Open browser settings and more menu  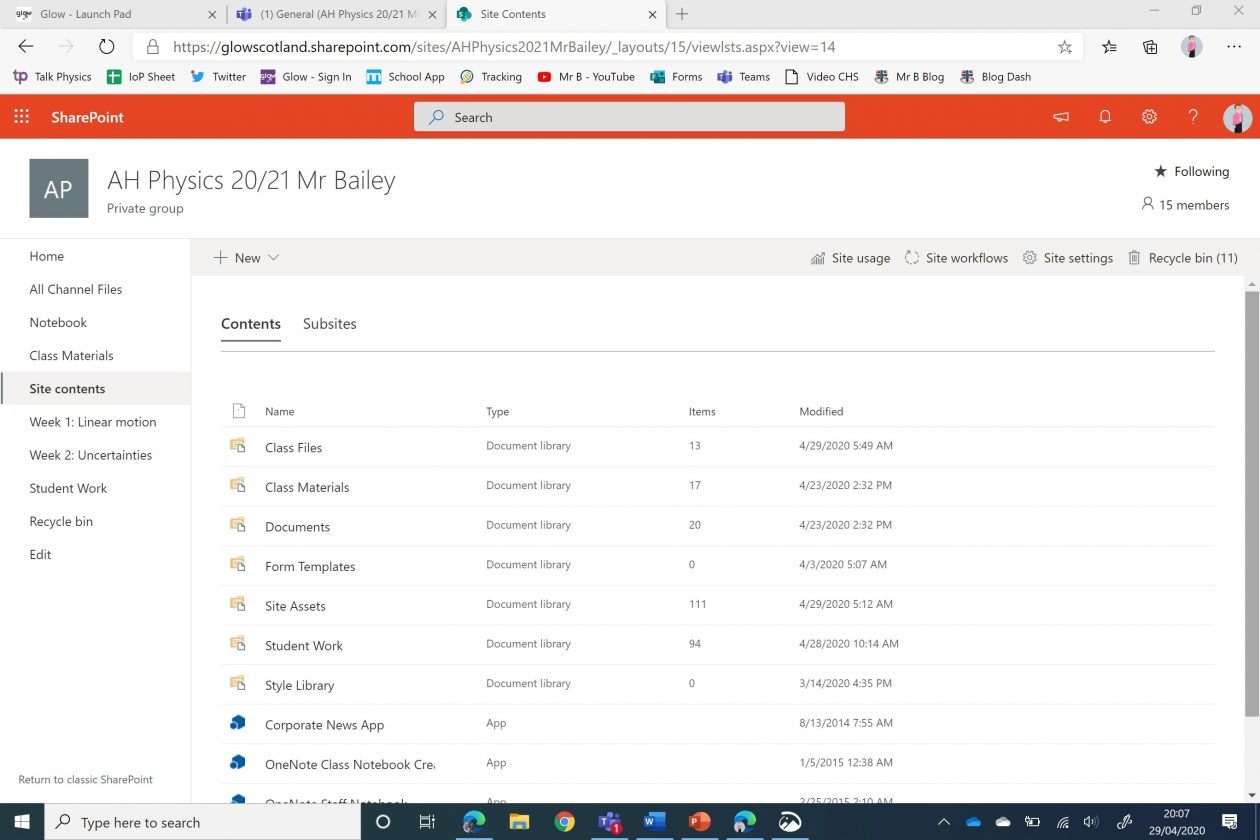(x=1232, y=47)
